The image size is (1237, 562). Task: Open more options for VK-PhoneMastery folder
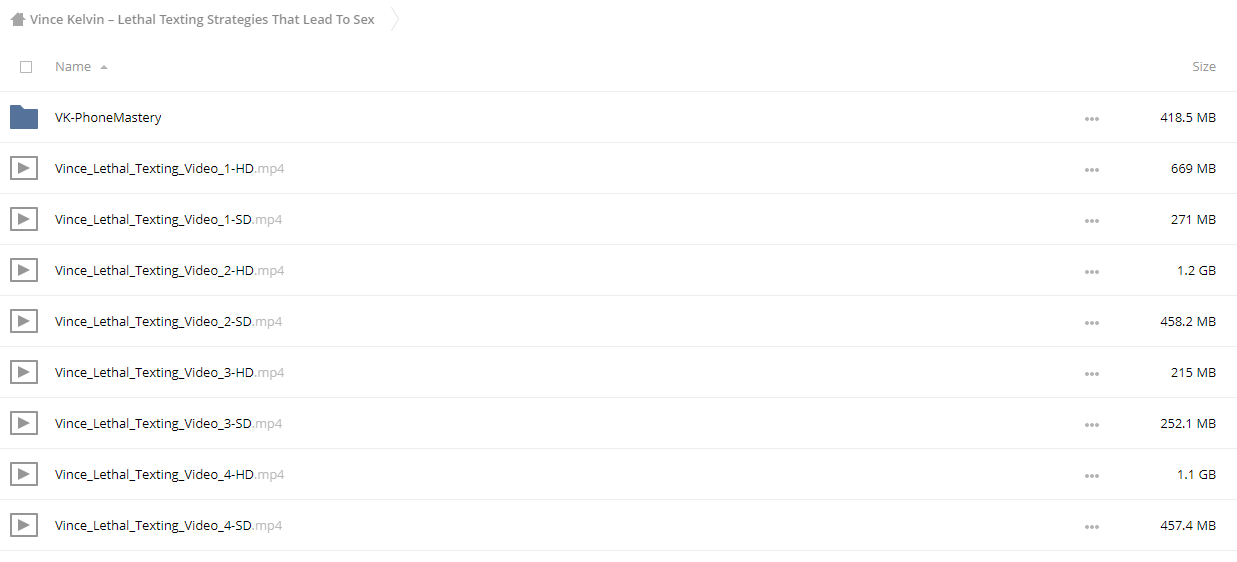(1091, 118)
